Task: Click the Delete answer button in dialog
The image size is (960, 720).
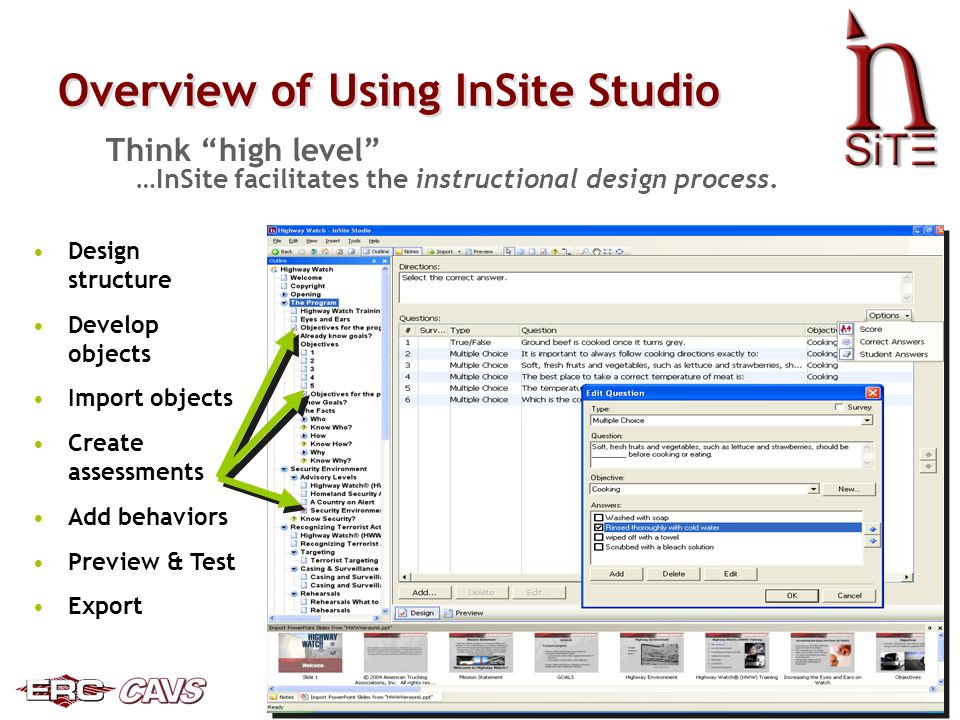Action: tap(673, 574)
